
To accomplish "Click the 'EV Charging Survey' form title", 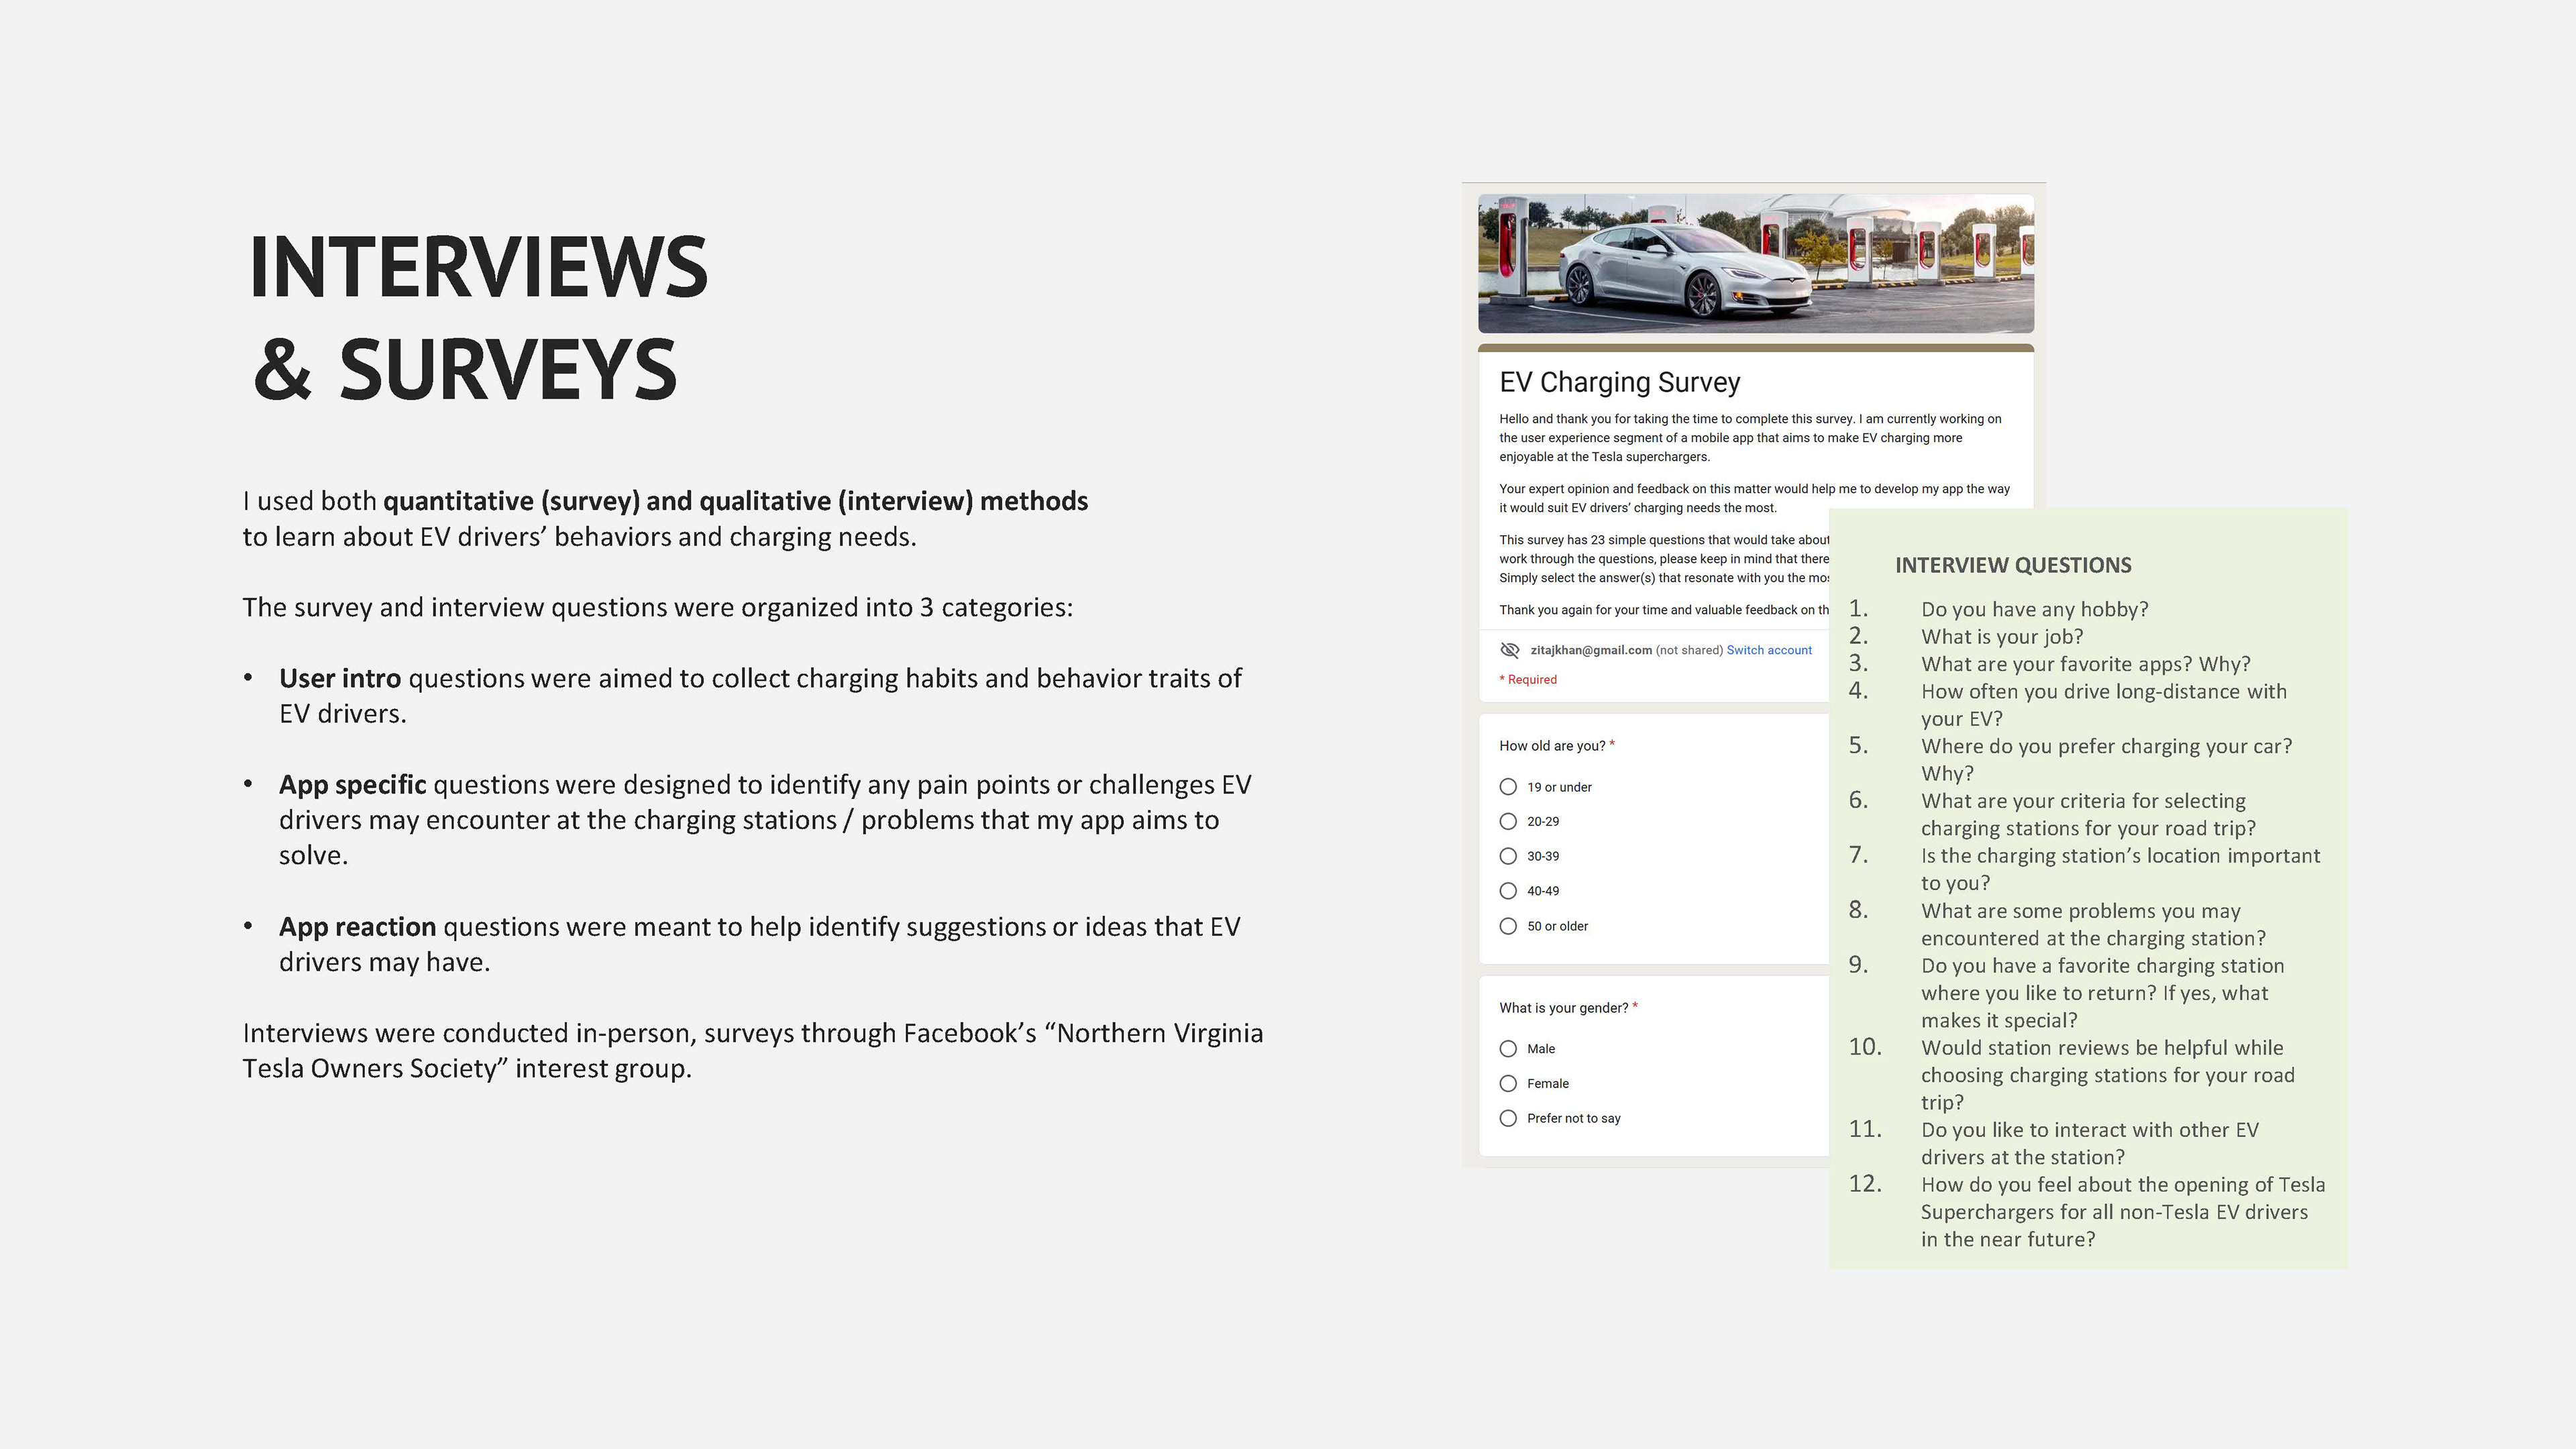I will [1619, 382].
